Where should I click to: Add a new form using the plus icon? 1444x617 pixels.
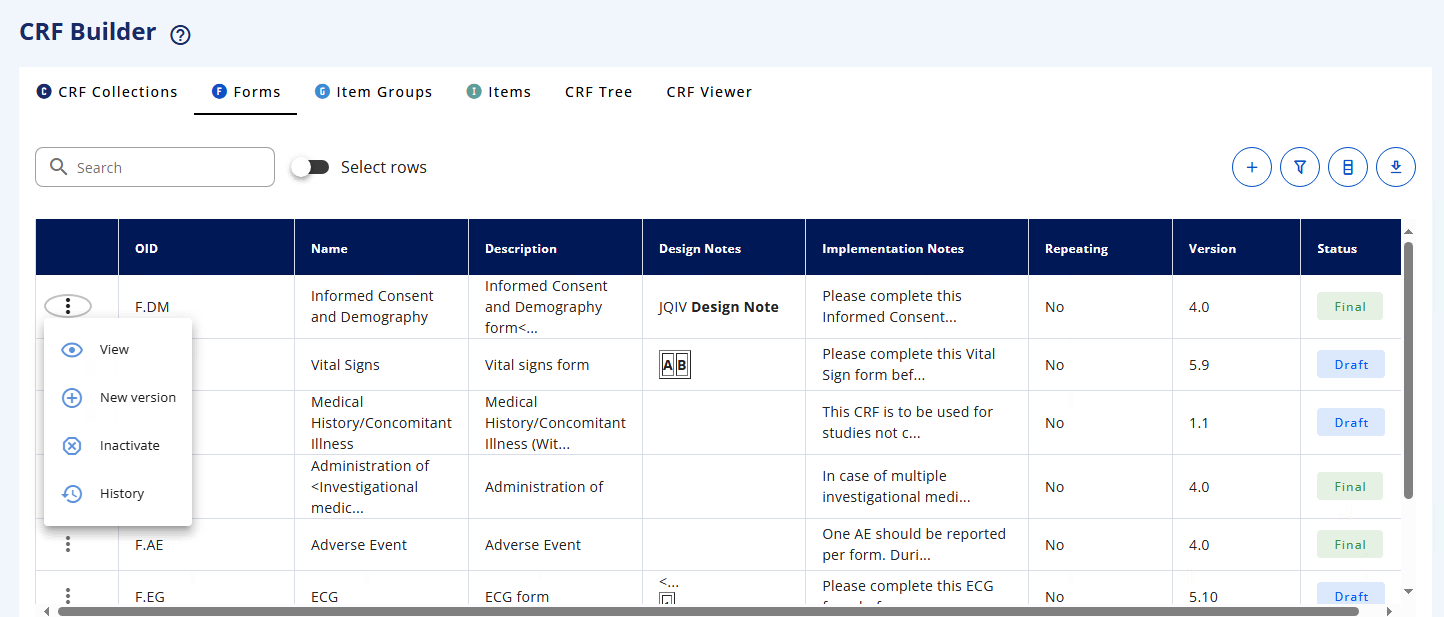[x=1252, y=167]
